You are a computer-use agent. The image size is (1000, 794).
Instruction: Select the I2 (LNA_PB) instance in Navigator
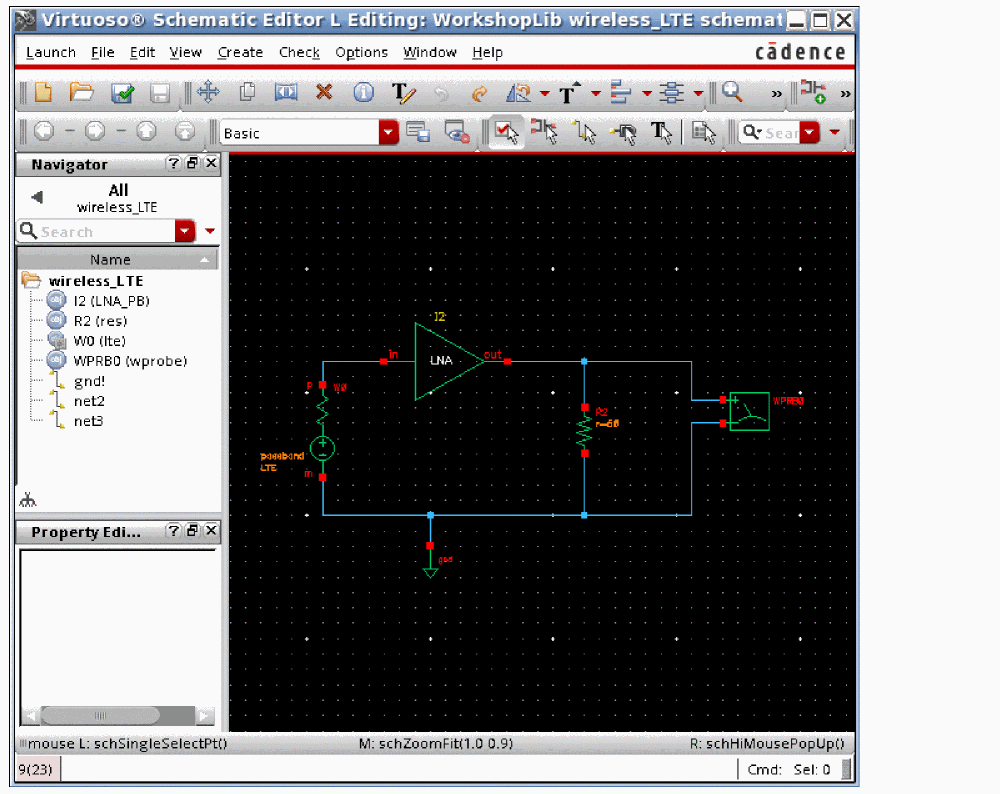(112, 301)
